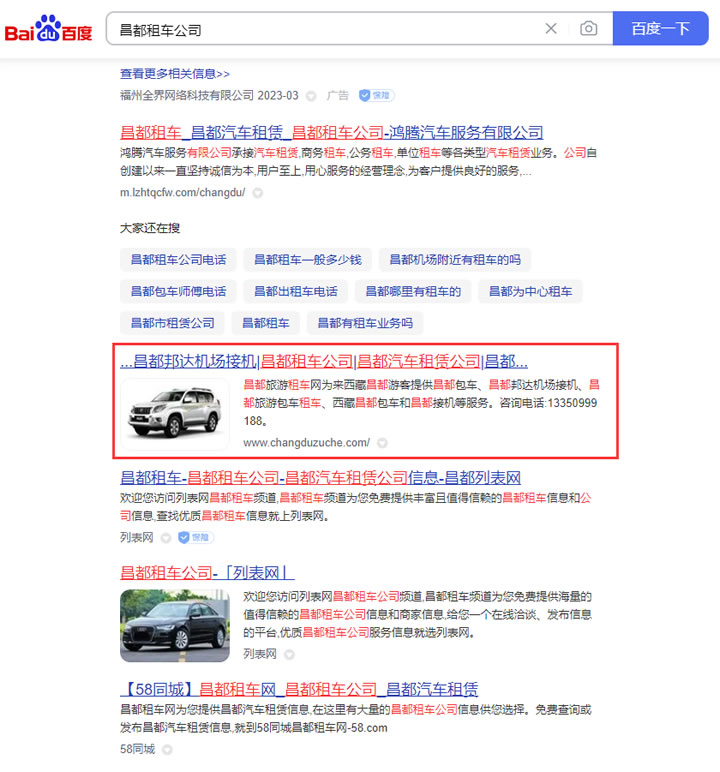Image resolution: width=720 pixels, height=772 pixels.
Task: Click the m.lzhtqcfw.com/changdu/ URL
Action: [x=182, y=193]
